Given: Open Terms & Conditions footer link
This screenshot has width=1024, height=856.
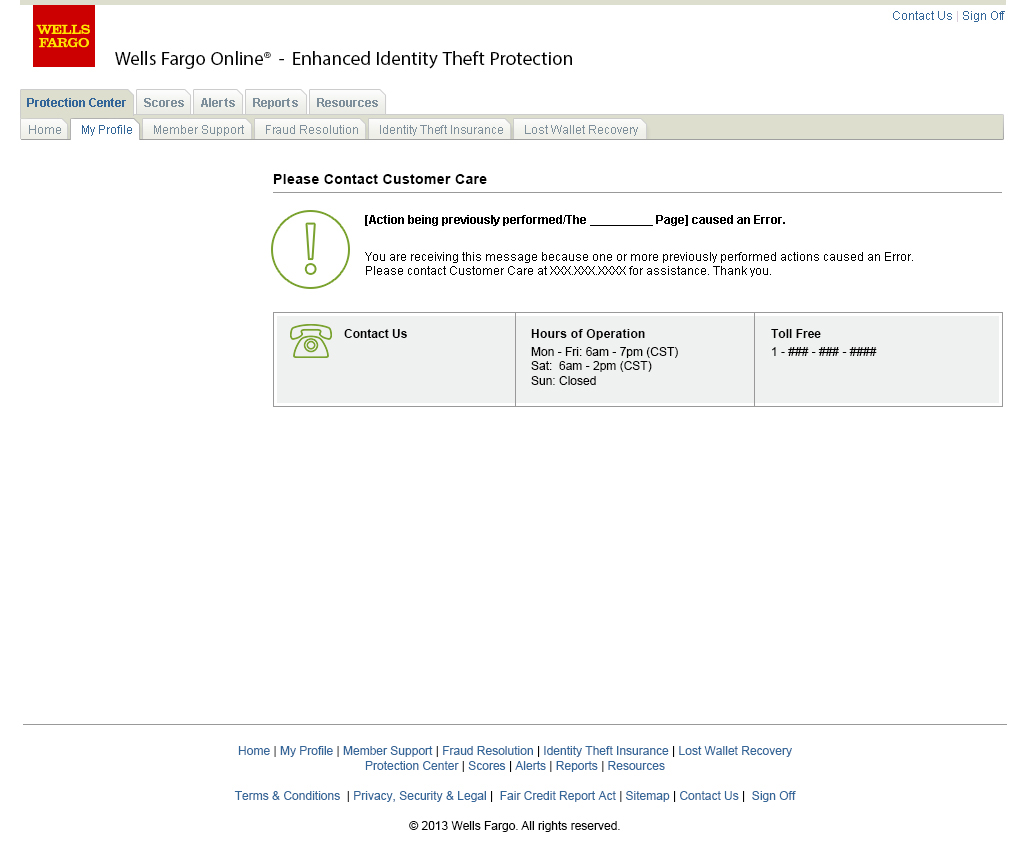Looking at the screenshot, I should click(287, 796).
